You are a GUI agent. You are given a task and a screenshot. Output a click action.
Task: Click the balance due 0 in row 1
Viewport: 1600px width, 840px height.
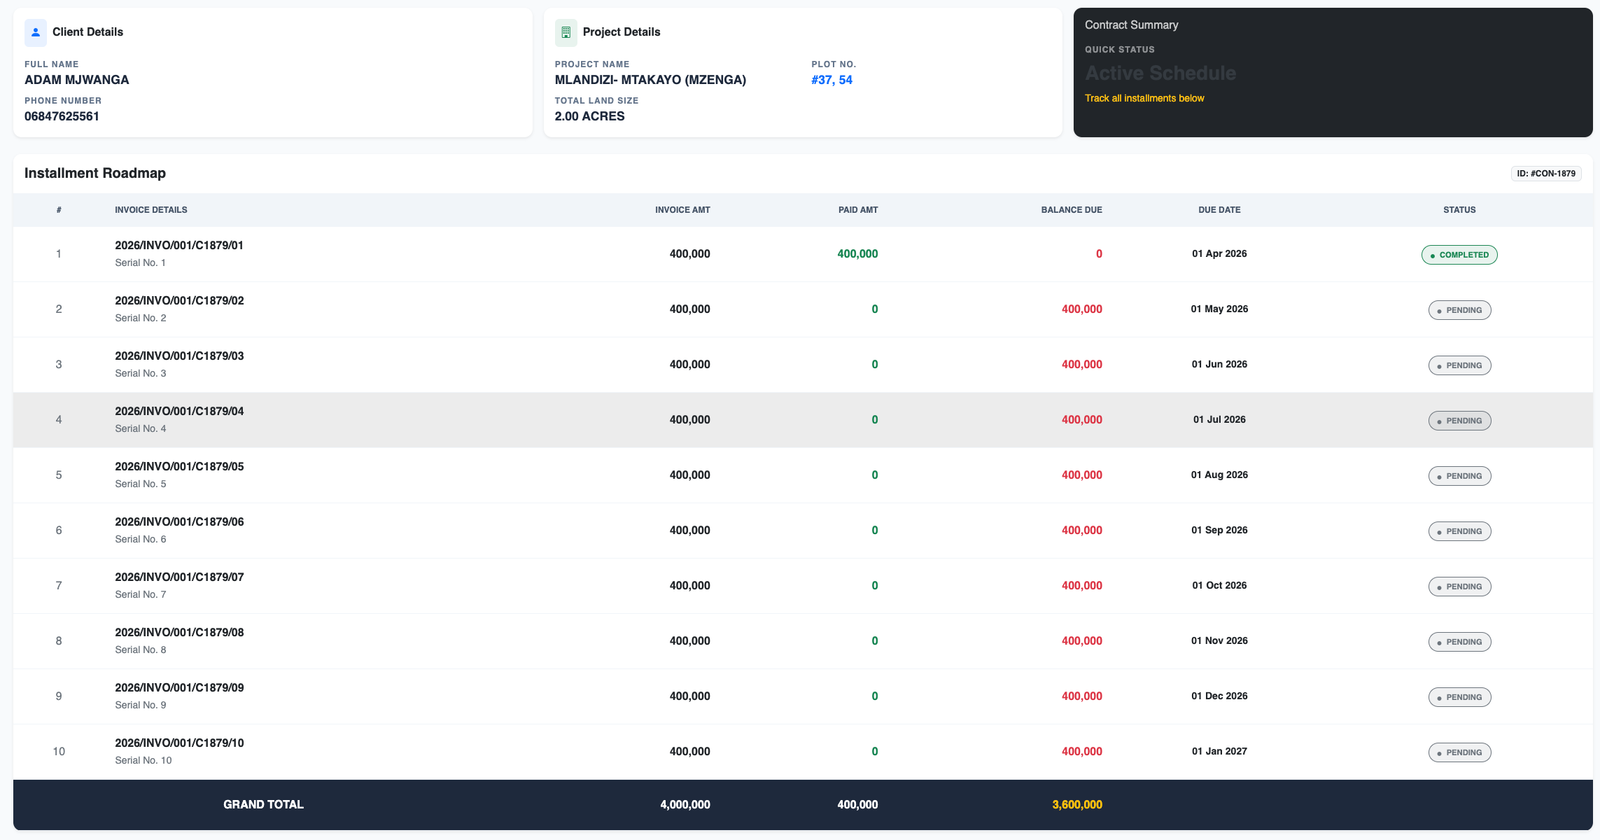pyautogui.click(x=1099, y=254)
